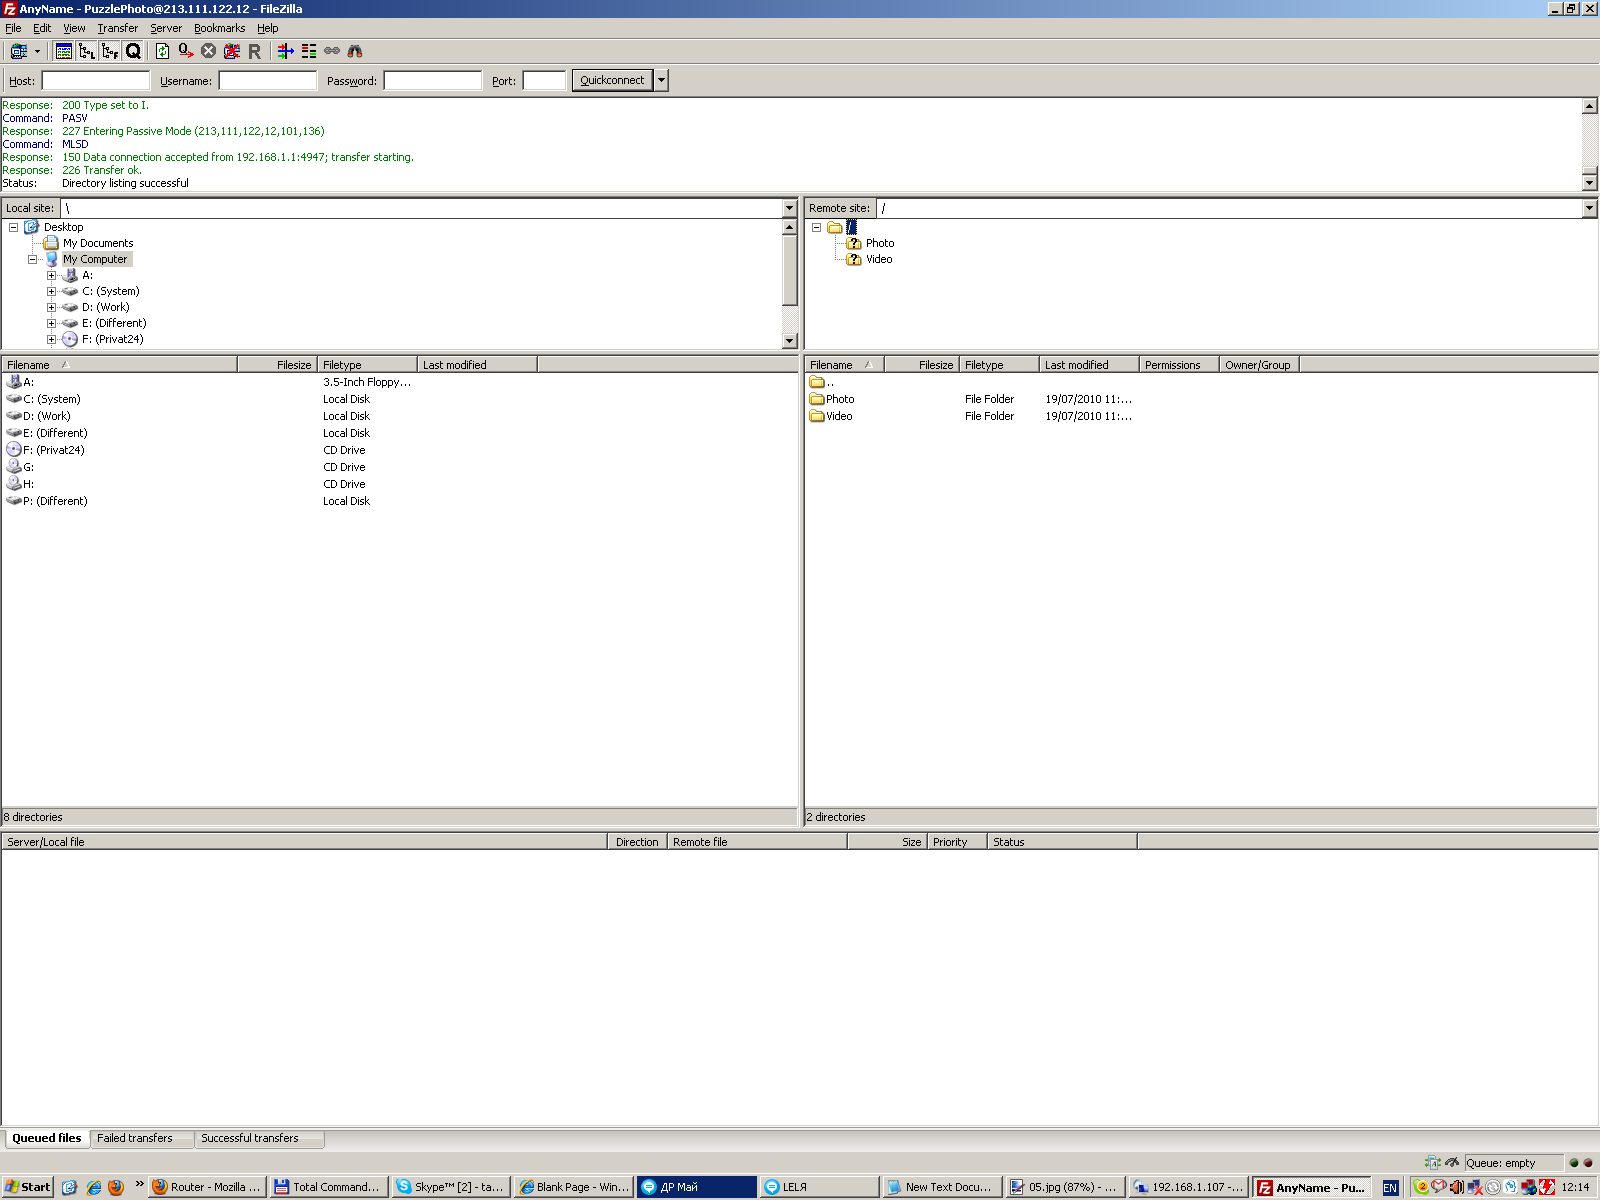Toggle synchronized browsing

331,51
